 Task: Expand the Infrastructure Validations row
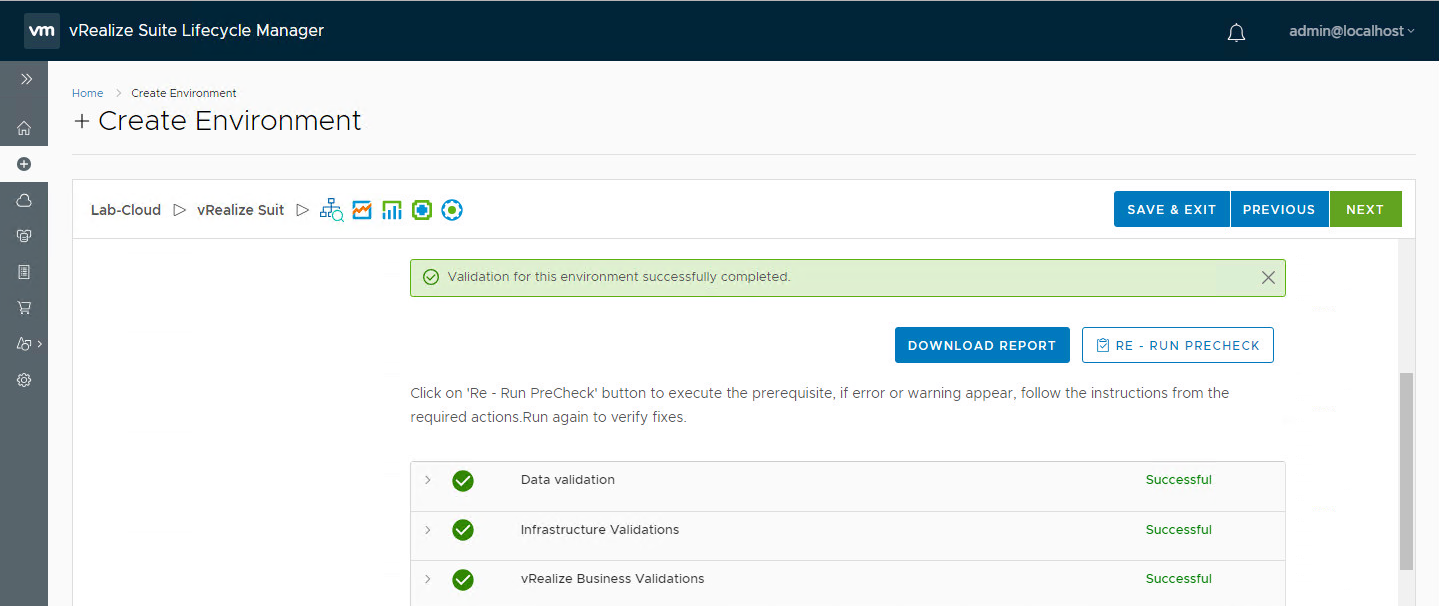point(428,530)
